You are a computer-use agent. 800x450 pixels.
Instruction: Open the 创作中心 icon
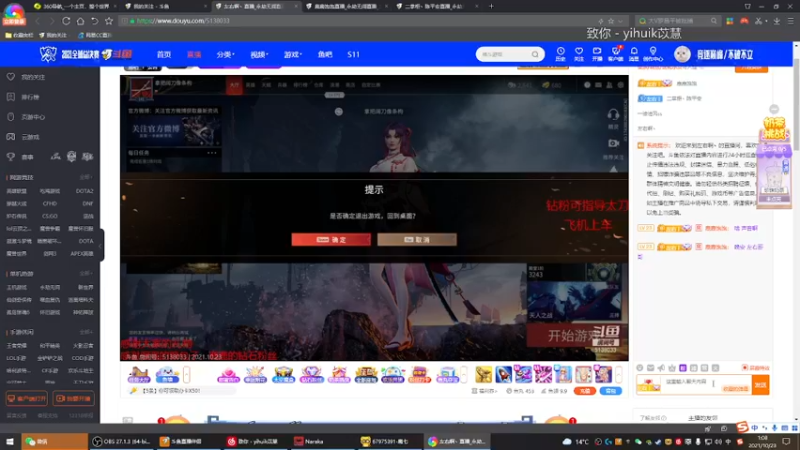[653, 54]
